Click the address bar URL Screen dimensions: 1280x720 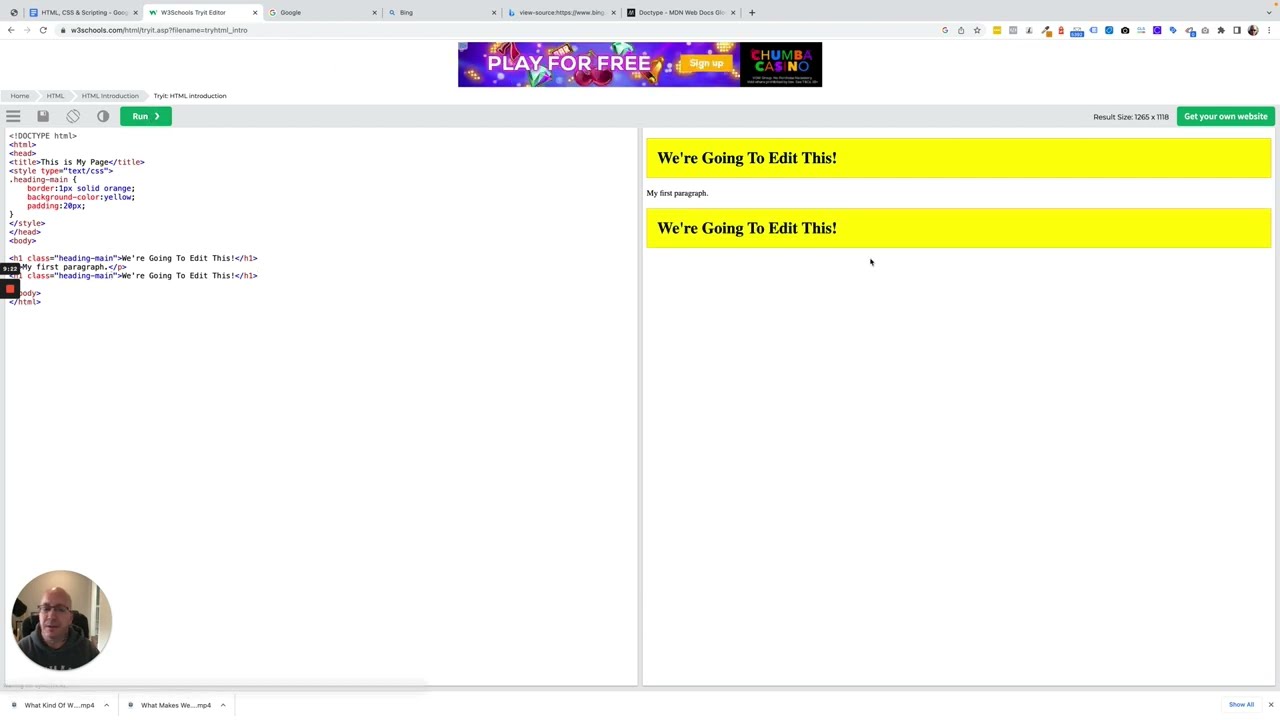(x=159, y=30)
